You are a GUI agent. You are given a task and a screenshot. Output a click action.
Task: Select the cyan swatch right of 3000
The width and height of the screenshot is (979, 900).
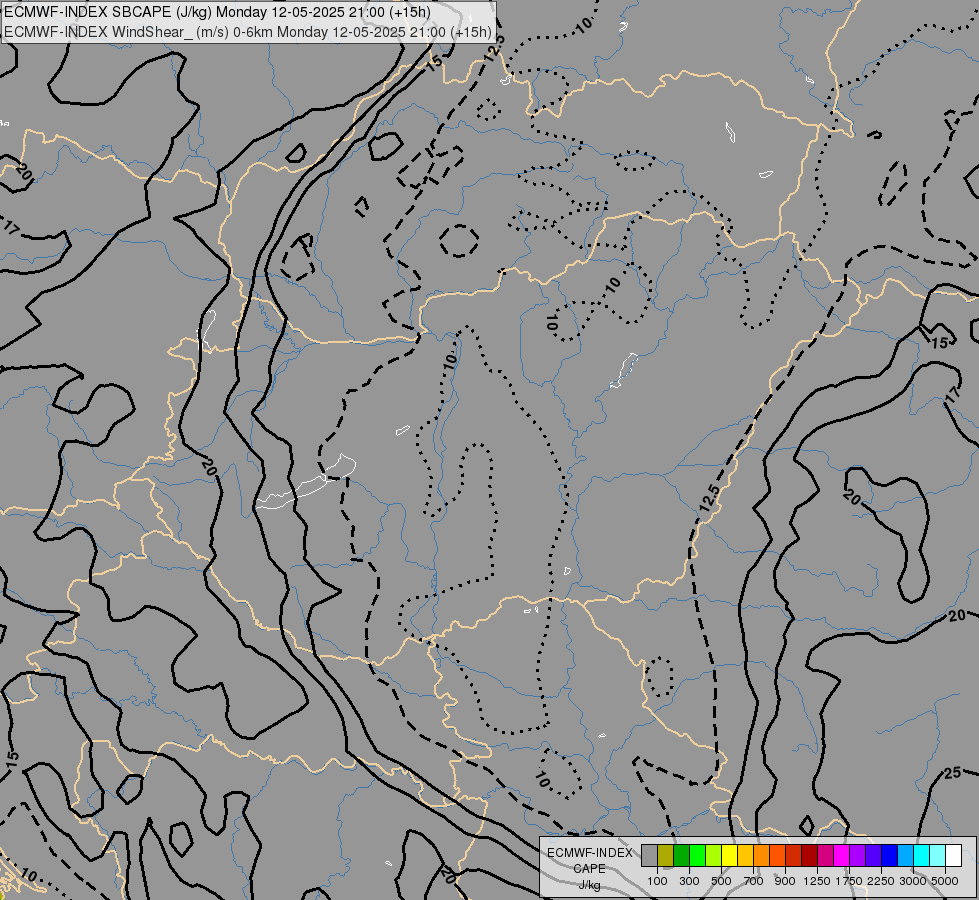[x=922, y=856]
